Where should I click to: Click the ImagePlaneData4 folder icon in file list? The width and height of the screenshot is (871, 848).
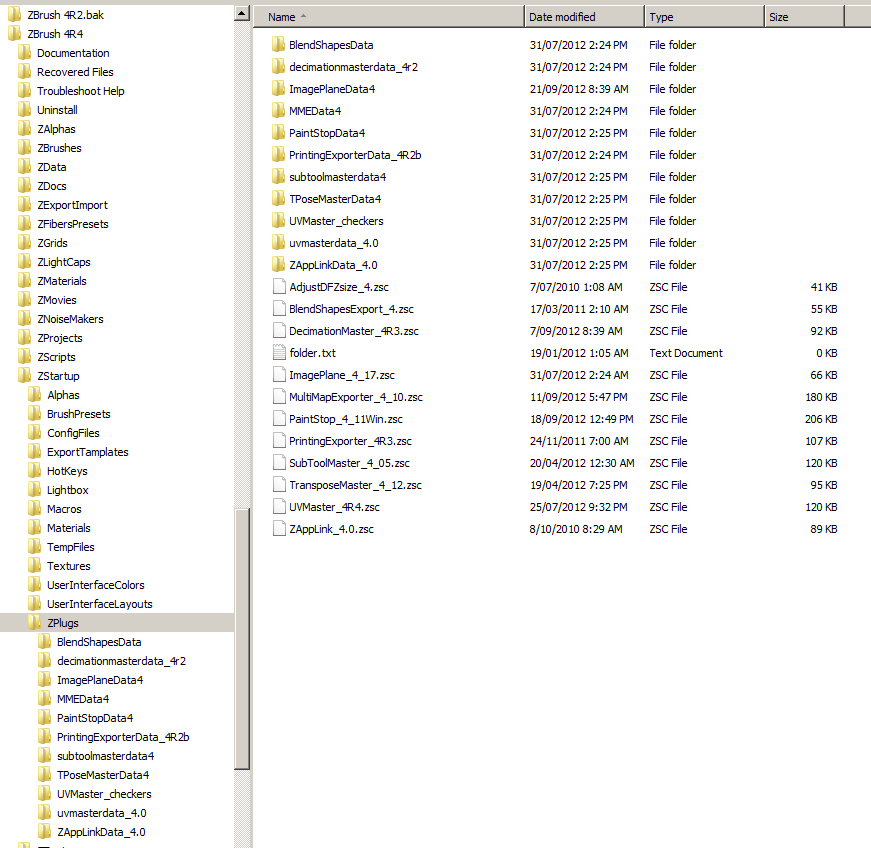tap(278, 89)
